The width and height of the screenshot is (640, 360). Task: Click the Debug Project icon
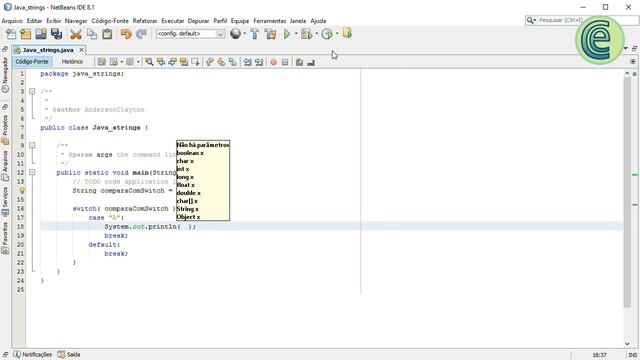[x=306, y=34]
